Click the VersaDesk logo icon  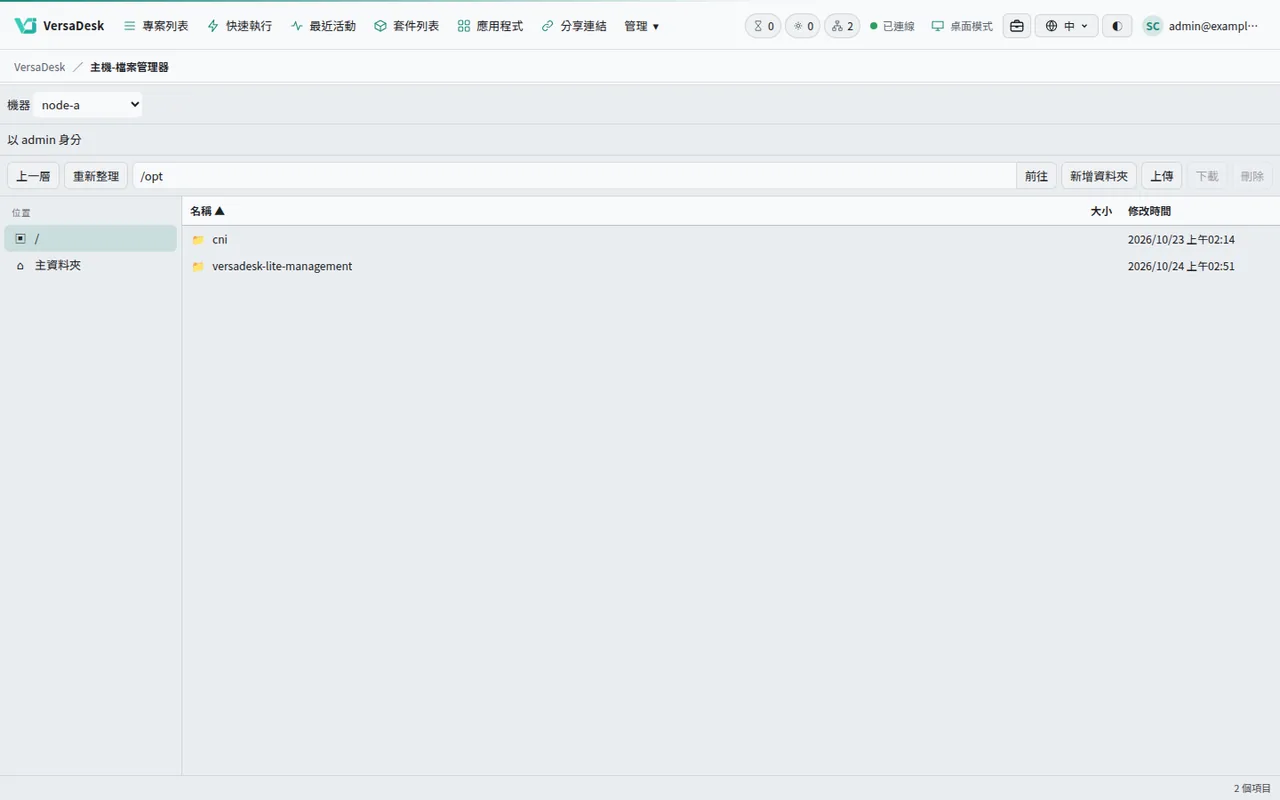[25, 26]
